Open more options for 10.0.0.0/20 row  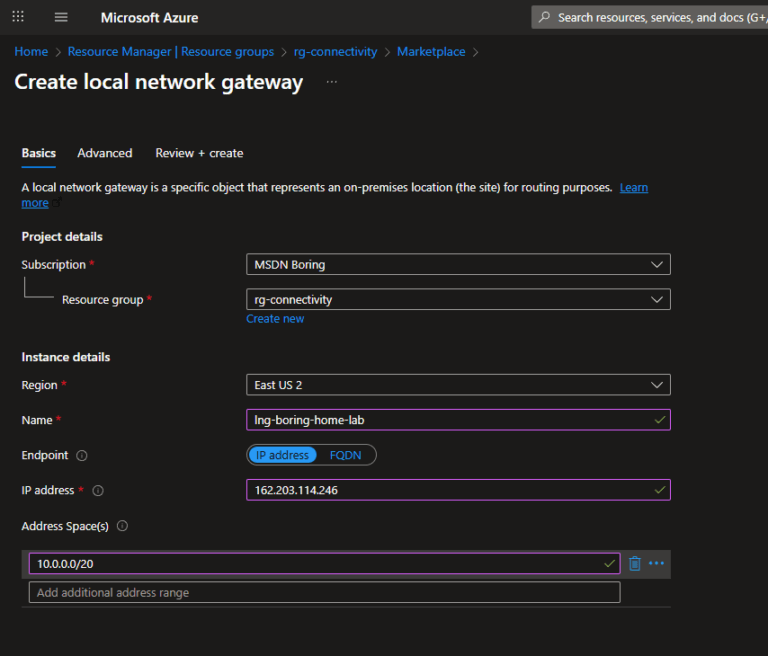(x=656, y=563)
